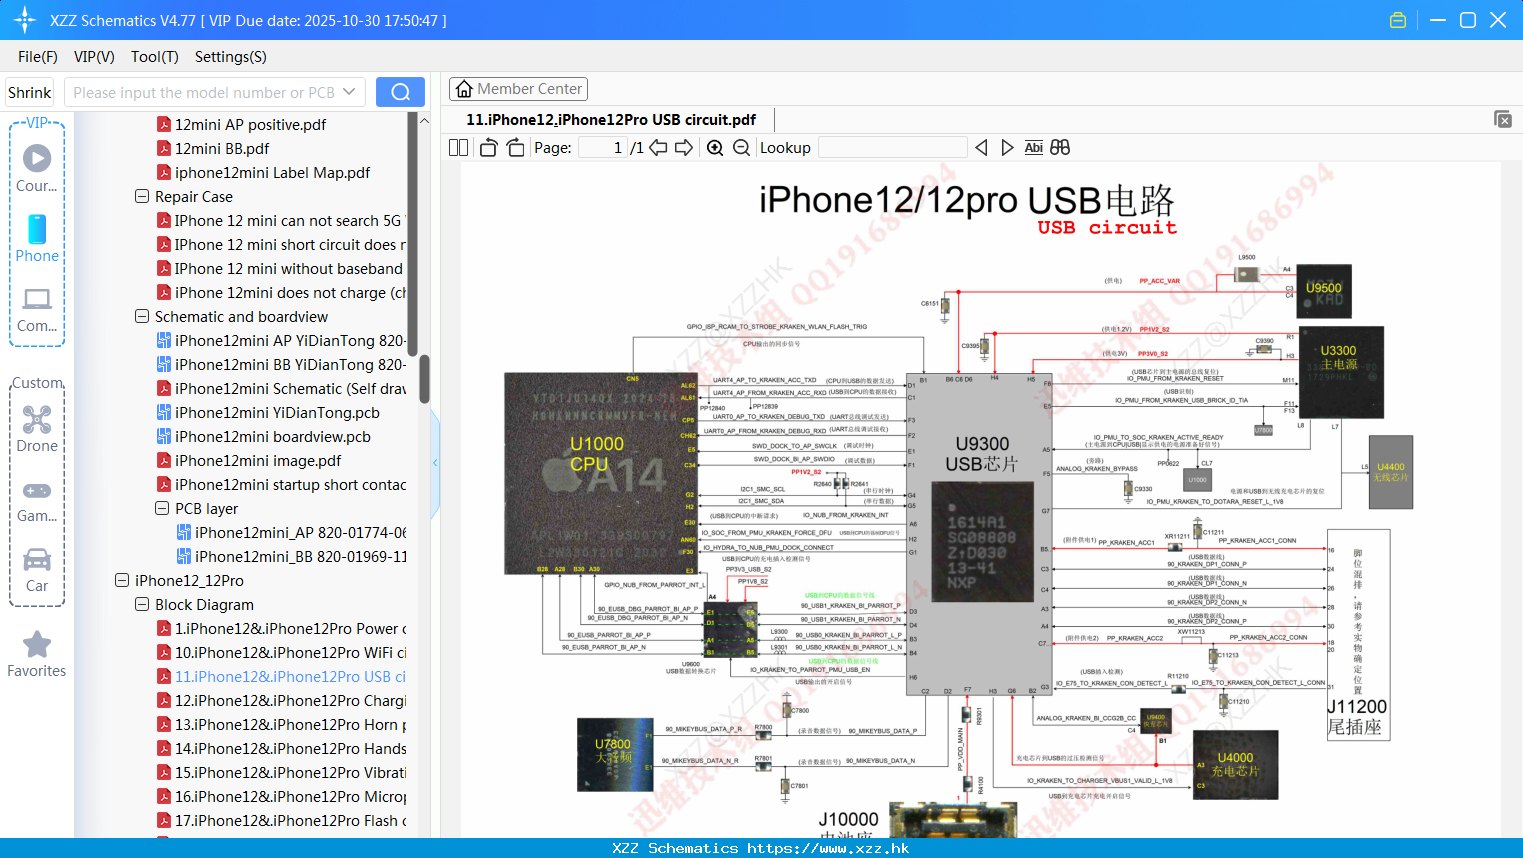Screen dimensions: 1523x858
Task: Open the Member Center button
Action: 518,89
